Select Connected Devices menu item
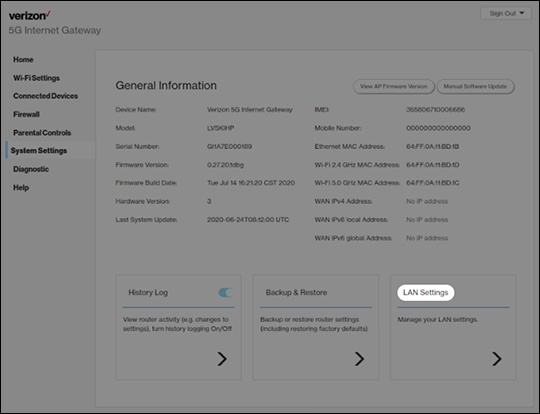 (x=45, y=96)
